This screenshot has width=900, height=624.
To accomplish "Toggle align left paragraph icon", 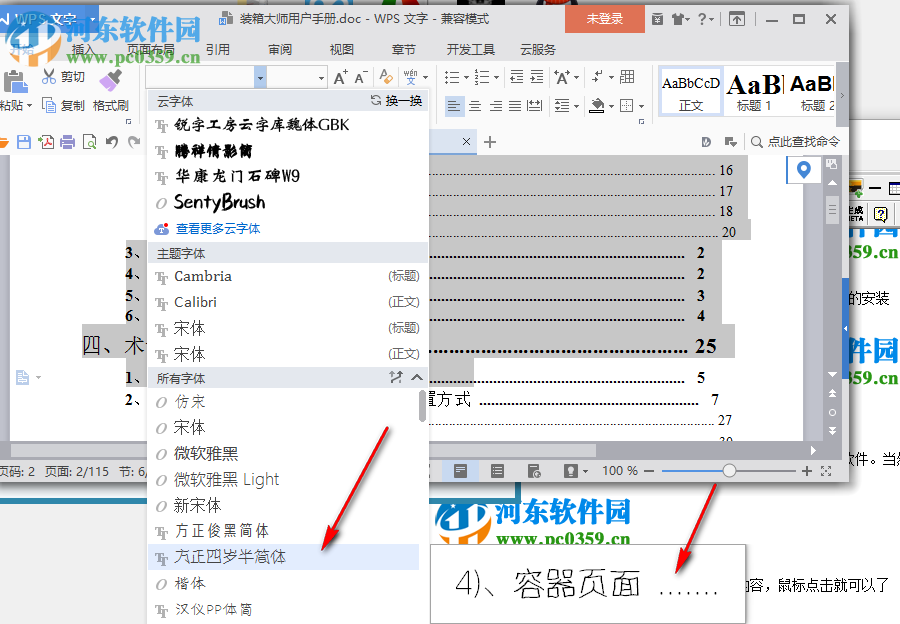I will click(x=454, y=106).
